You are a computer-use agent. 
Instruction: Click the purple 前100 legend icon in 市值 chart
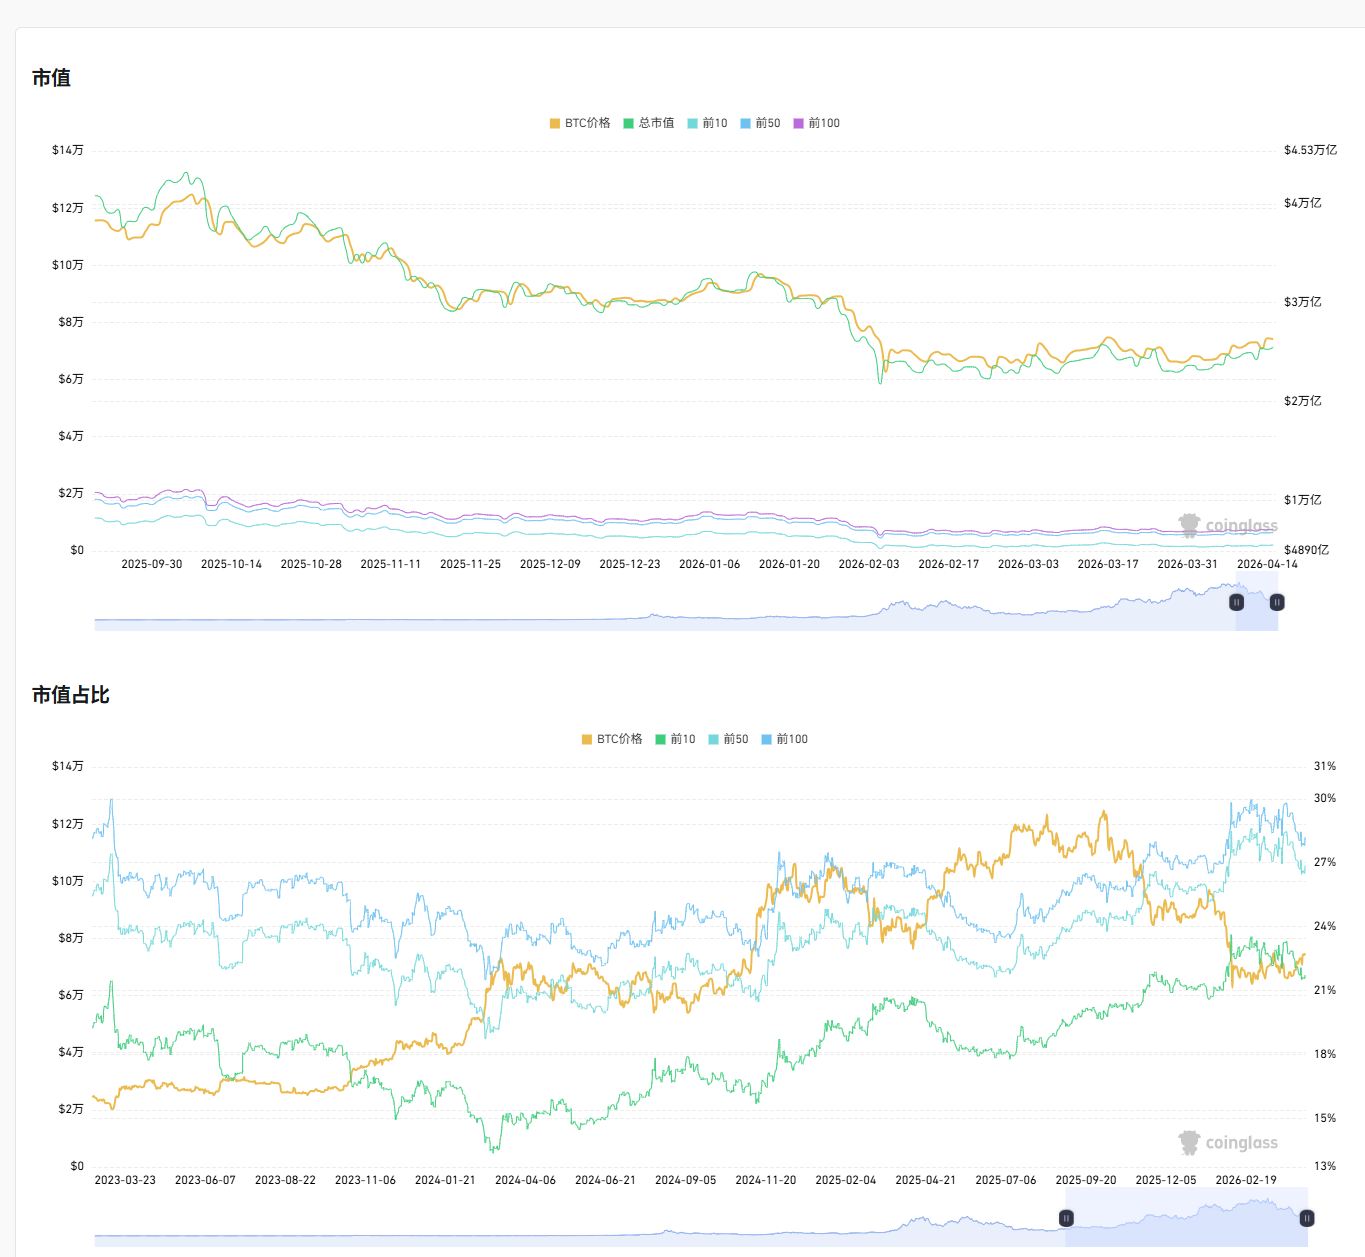pyautogui.click(x=798, y=123)
